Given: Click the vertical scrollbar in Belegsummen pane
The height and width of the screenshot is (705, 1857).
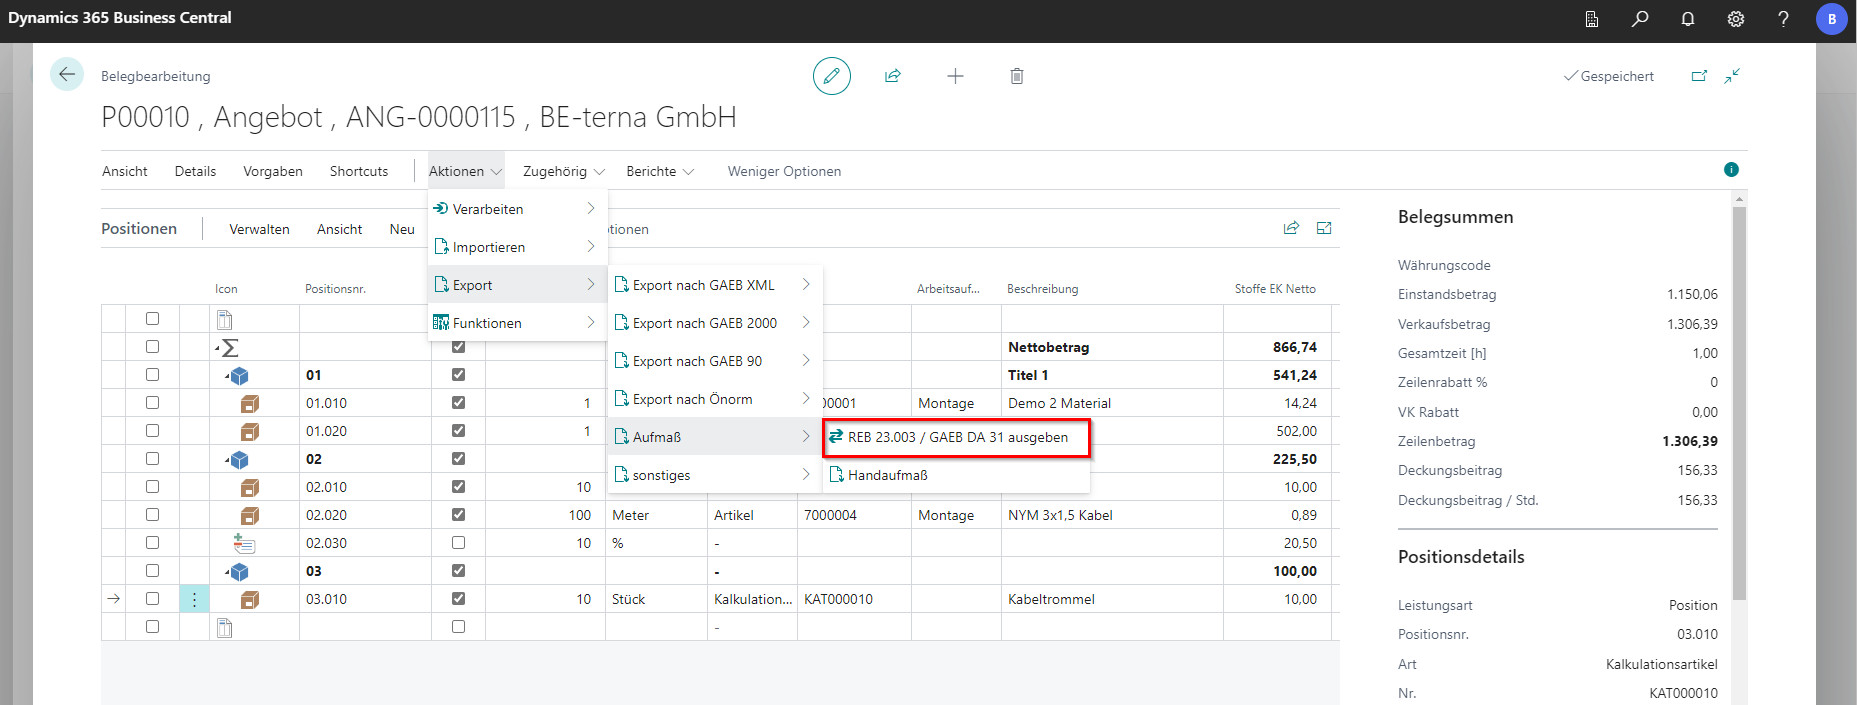Looking at the screenshot, I should (1739, 400).
